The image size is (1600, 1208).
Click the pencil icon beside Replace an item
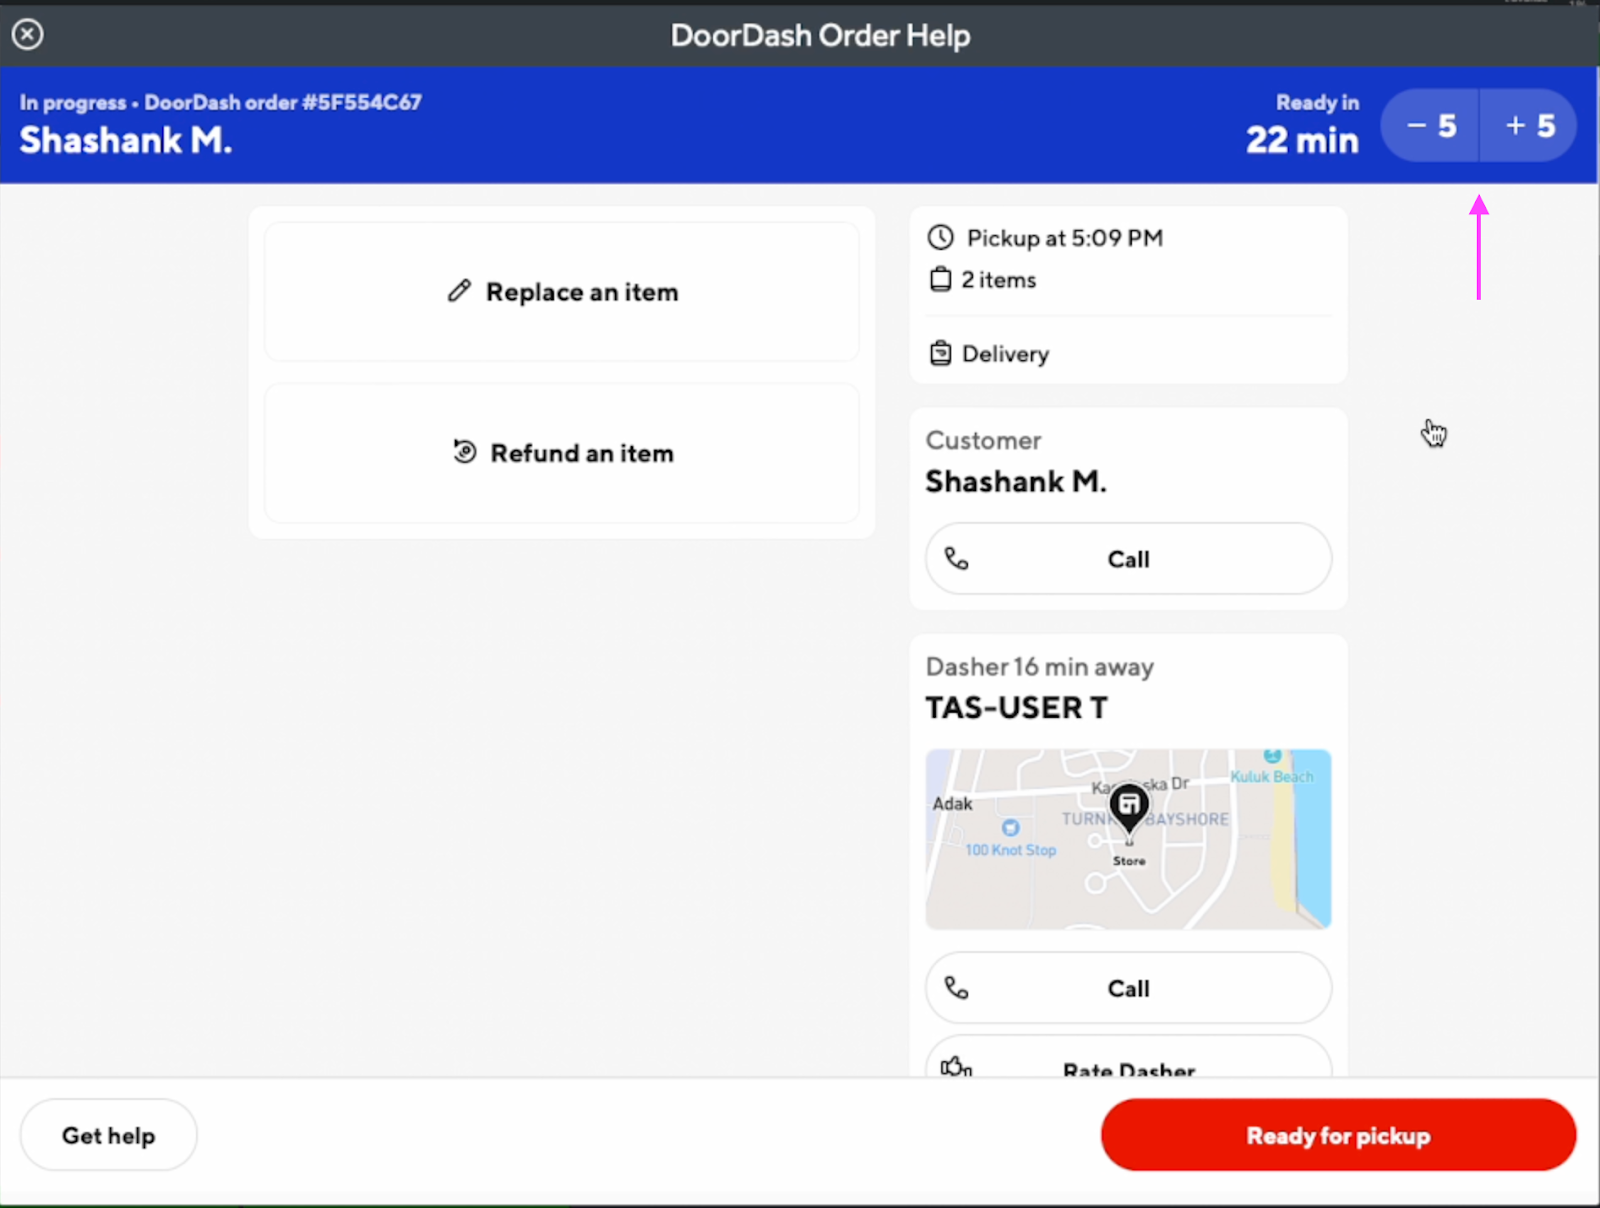[459, 291]
